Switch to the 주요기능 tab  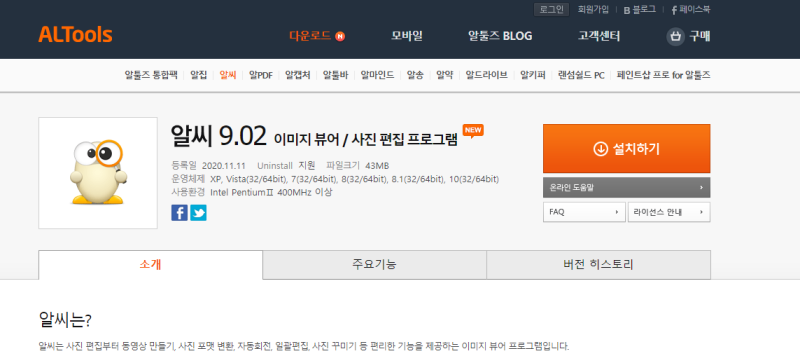click(374, 264)
